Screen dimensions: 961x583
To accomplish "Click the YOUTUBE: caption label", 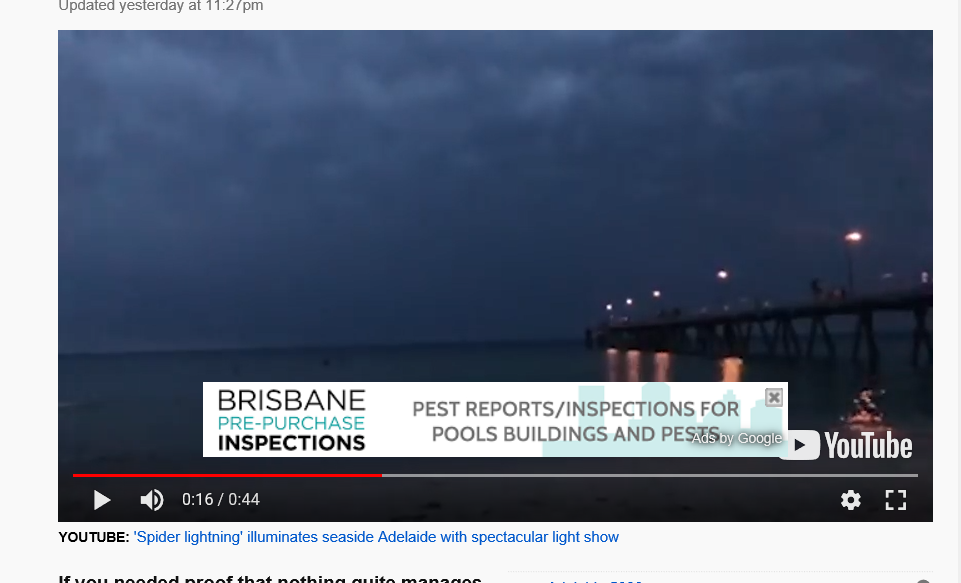I will click(x=94, y=537).
